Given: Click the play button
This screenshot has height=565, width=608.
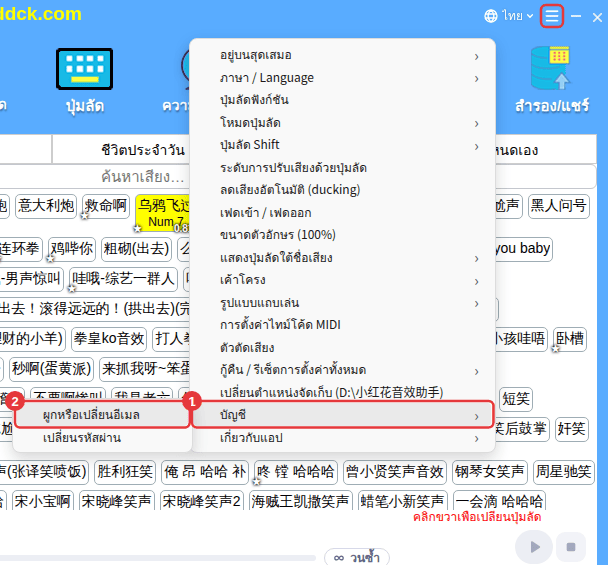Looking at the screenshot, I should tap(534, 547).
